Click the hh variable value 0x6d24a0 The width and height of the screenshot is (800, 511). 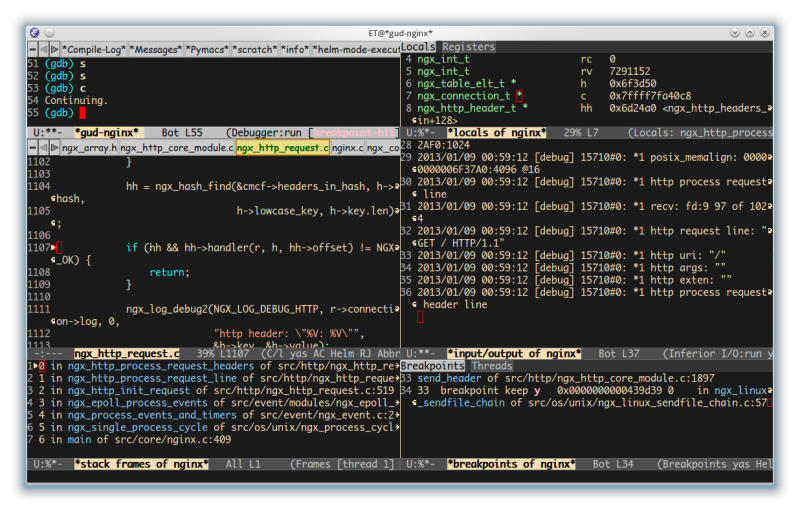633,108
